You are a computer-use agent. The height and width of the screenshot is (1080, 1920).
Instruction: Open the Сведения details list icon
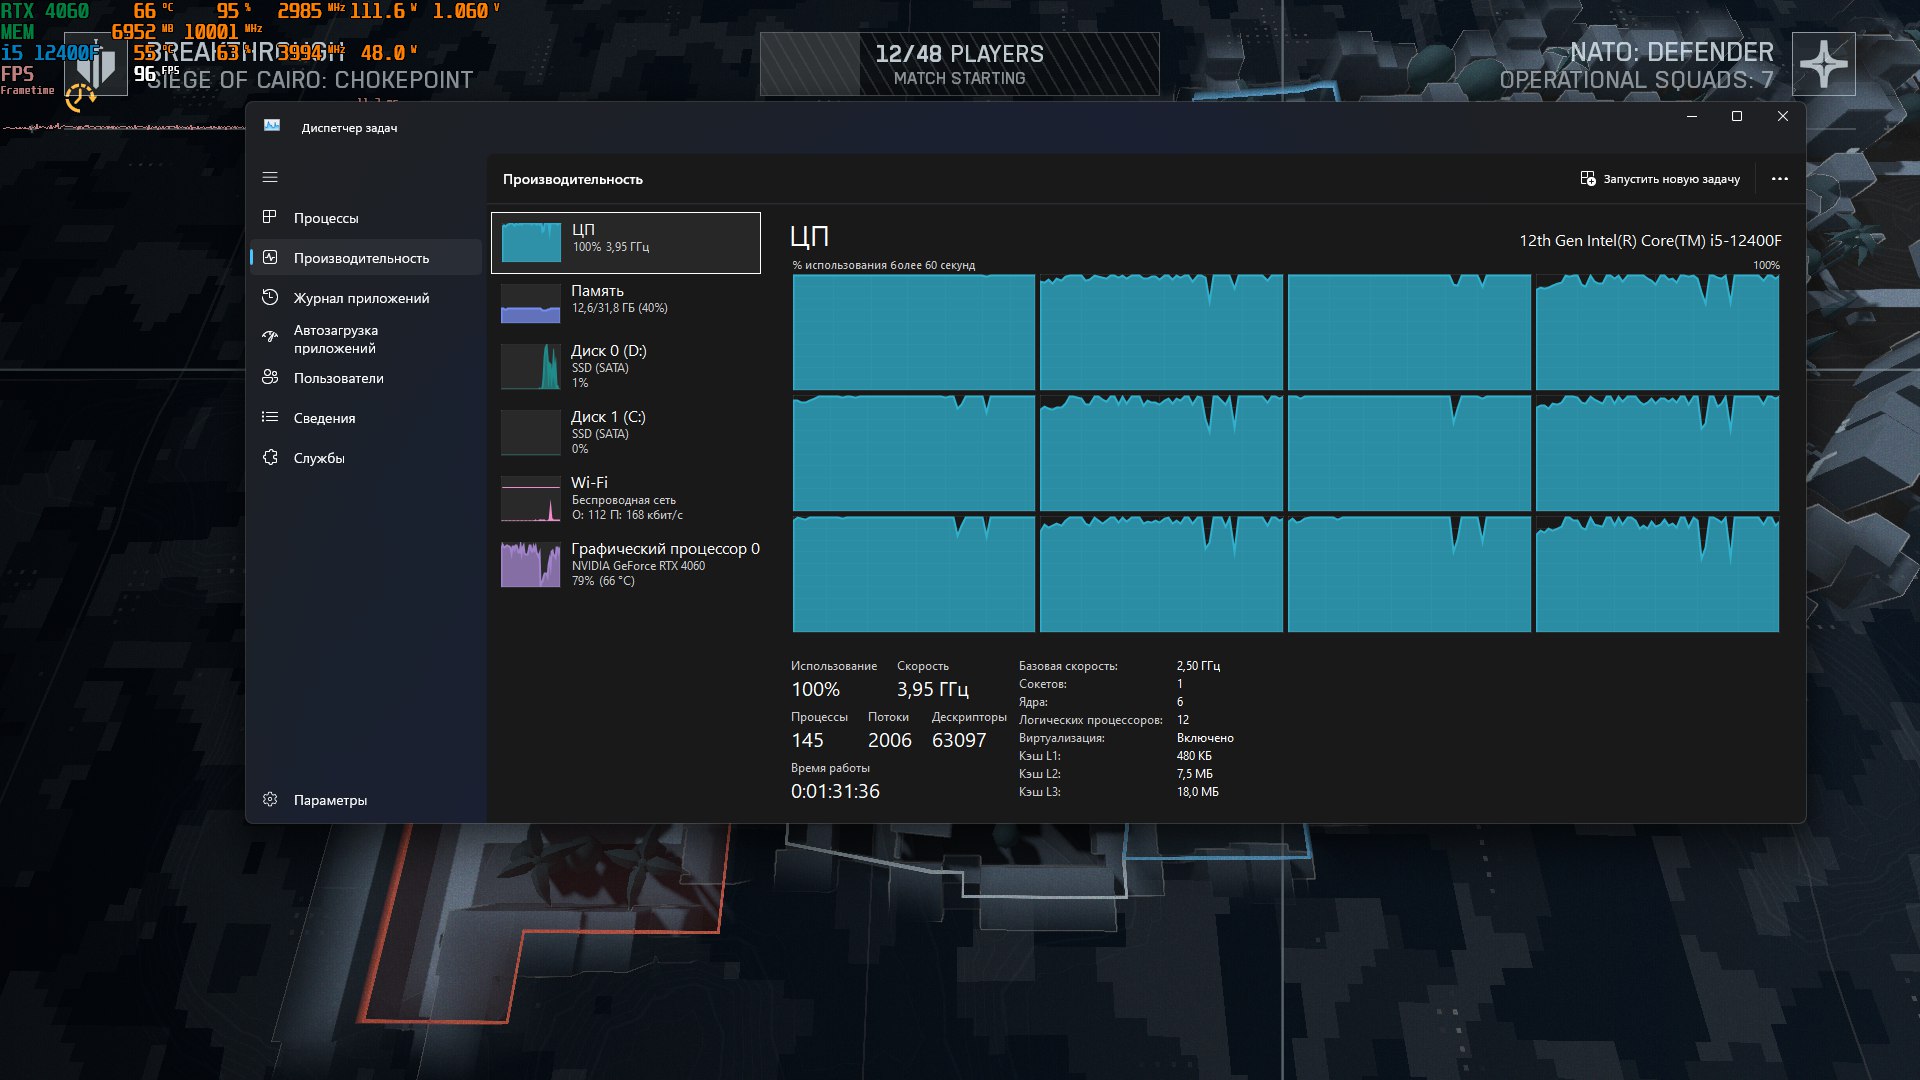[270, 417]
